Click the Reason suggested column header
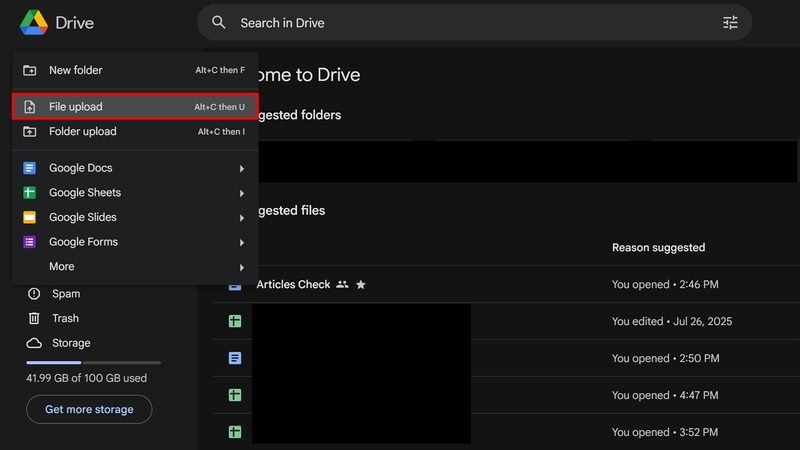The width and height of the screenshot is (800, 450). pyautogui.click(x=658, y=247)
